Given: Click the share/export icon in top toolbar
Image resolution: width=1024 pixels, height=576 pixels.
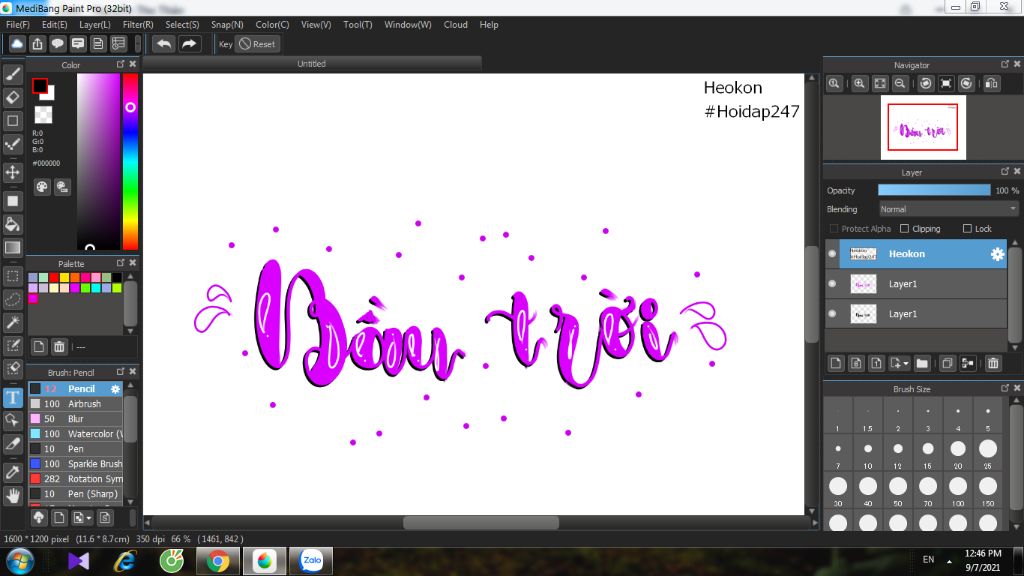Looking at the screenshot, I should 37,44.
